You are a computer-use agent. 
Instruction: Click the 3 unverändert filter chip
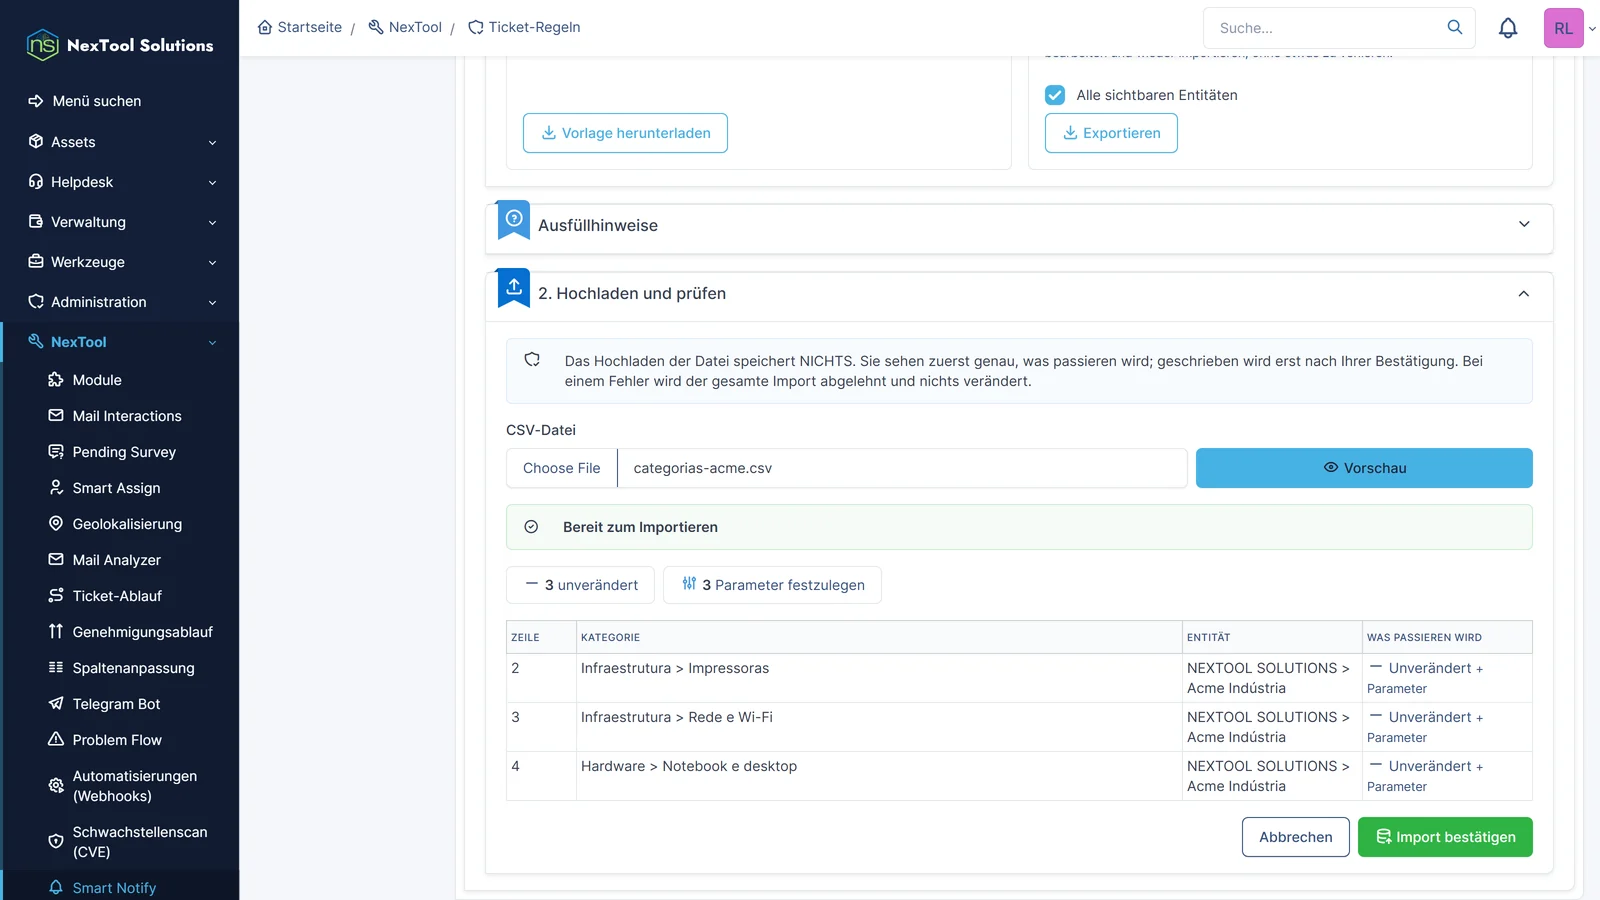coord(580,585)
